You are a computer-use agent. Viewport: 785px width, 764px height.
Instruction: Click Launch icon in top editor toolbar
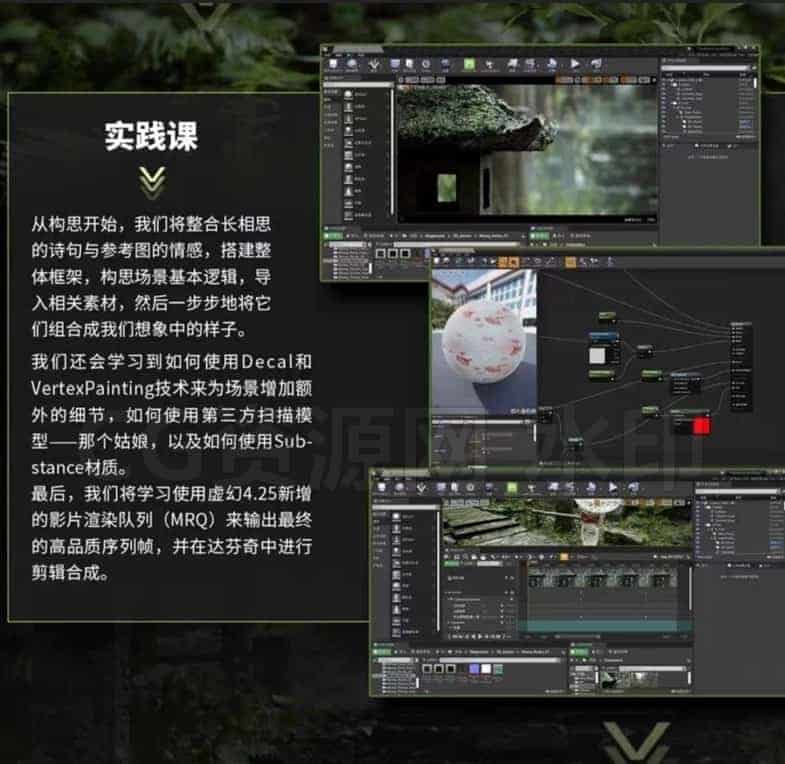[x=596, y=64]
